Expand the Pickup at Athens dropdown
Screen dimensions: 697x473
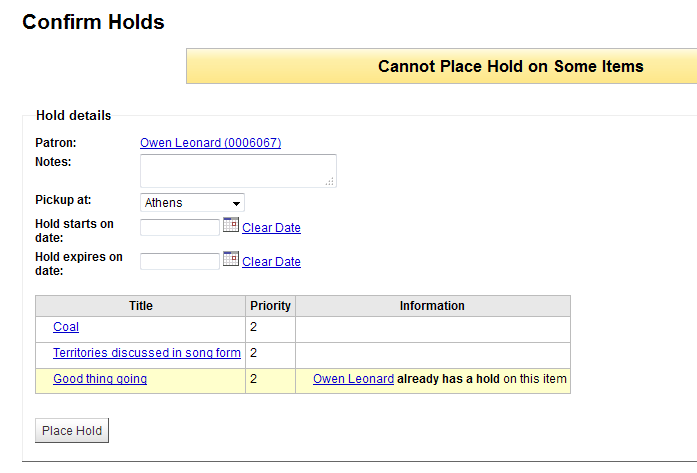click(192, 203)
